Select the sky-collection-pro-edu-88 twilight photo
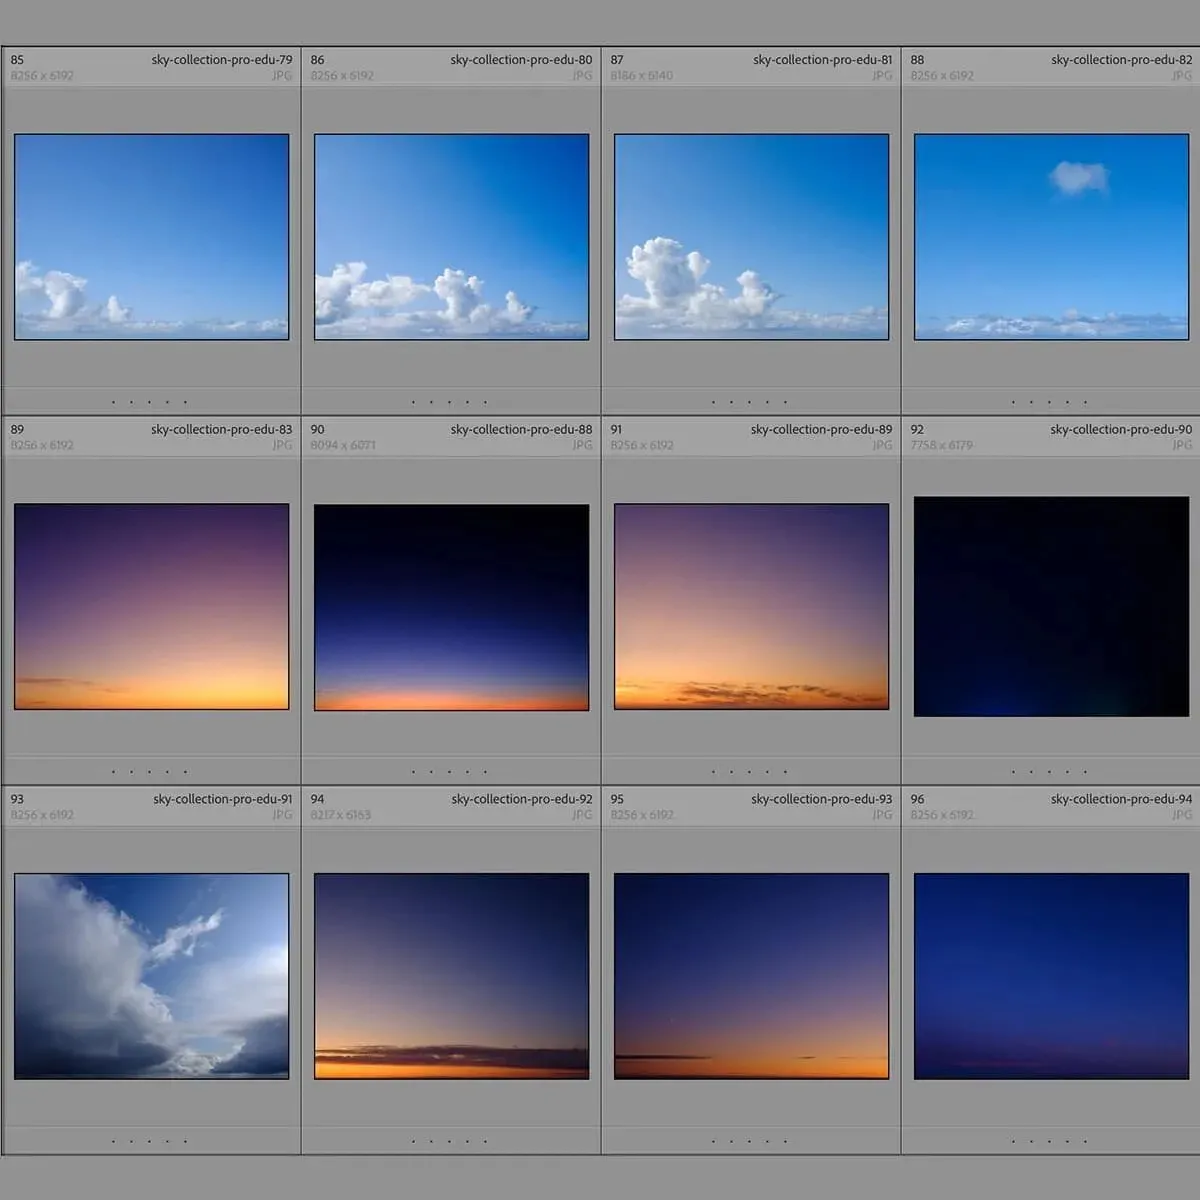This screenshot has width=1200, height=1200. (x=451, y=607)
